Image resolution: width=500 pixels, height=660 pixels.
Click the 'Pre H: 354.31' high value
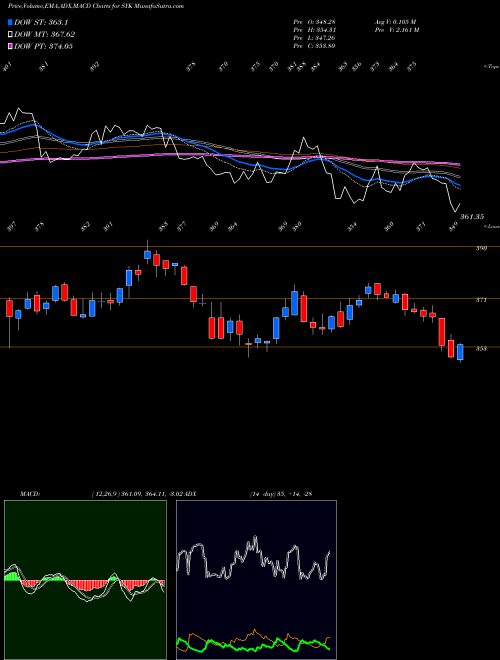click(314, 30)
